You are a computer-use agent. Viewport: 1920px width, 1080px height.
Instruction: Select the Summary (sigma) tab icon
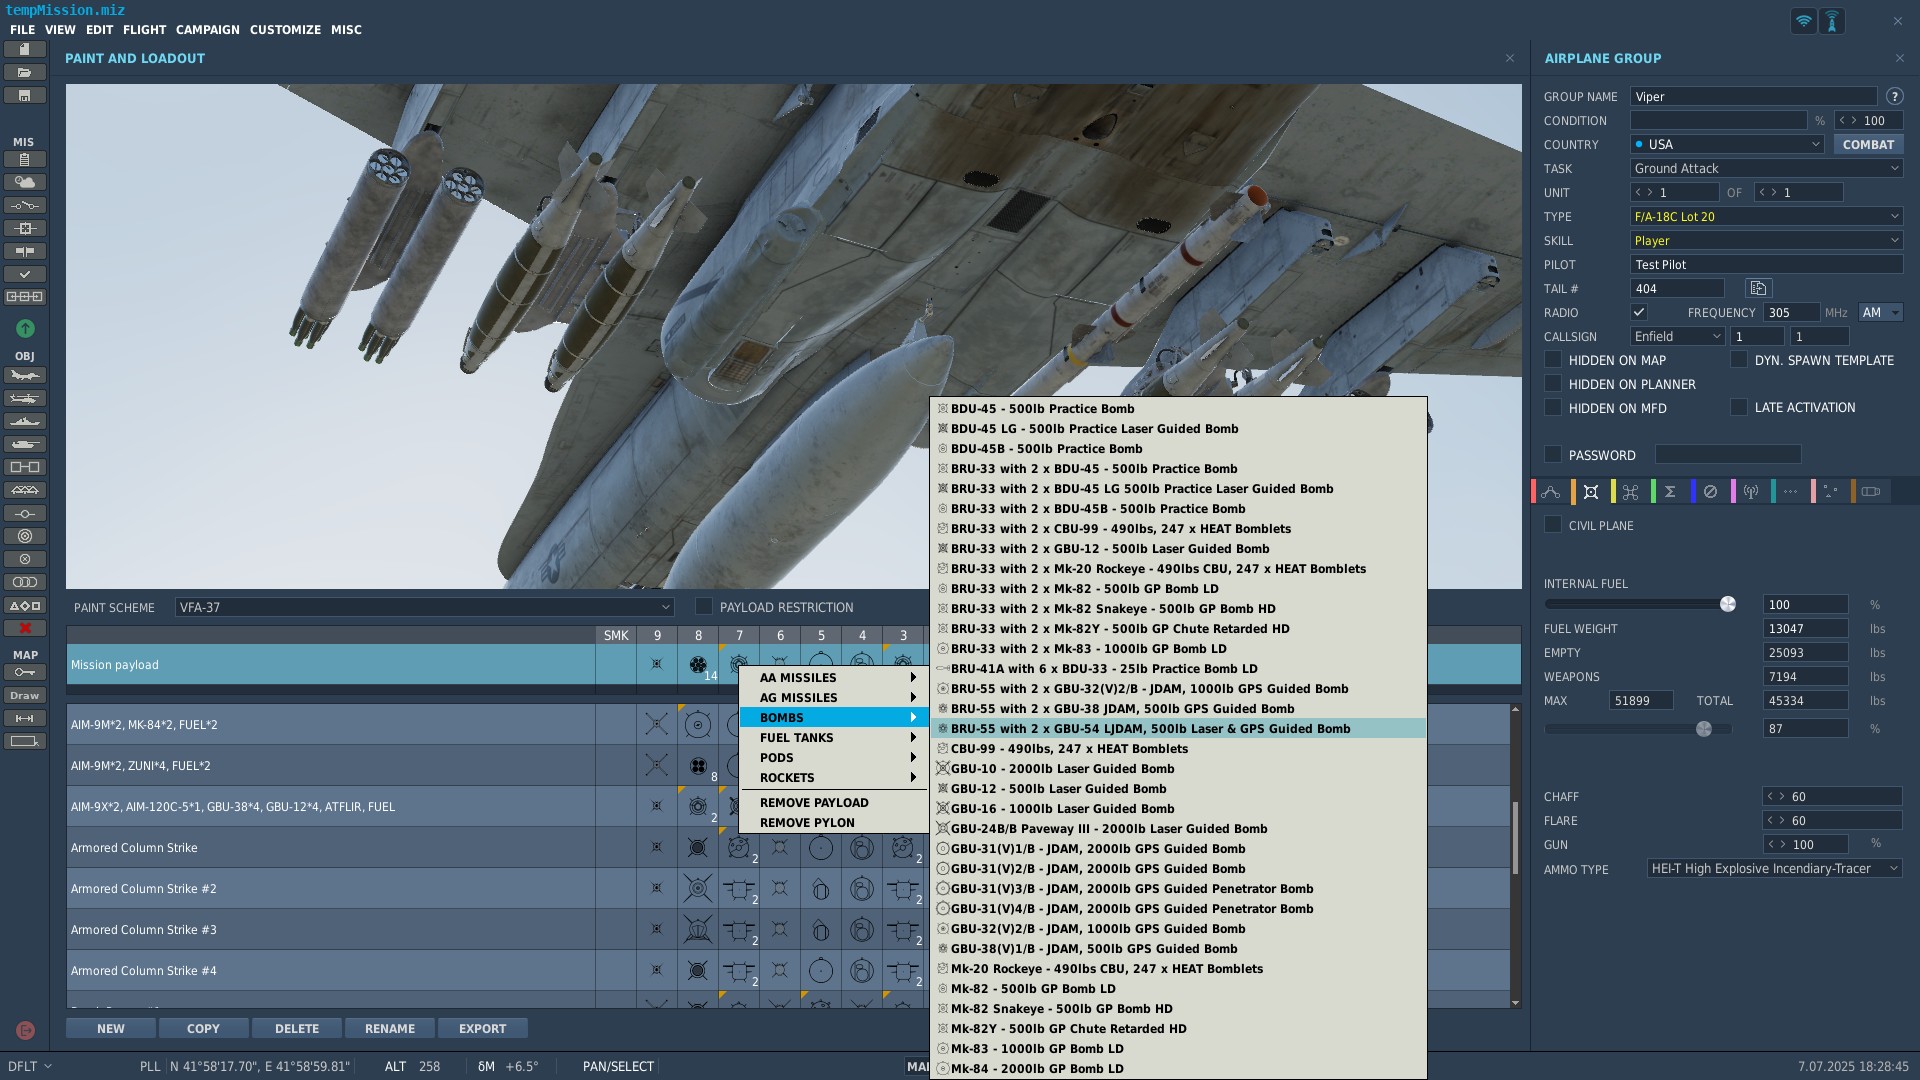[x=1671, y=491]
